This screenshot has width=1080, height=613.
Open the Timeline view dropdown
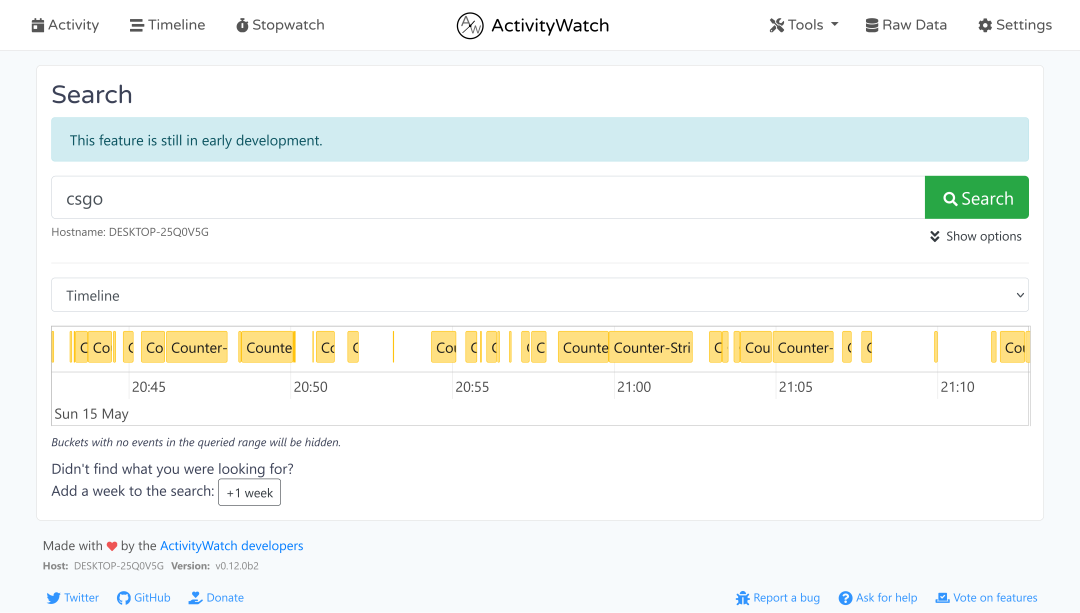click(x=540, y=295)
